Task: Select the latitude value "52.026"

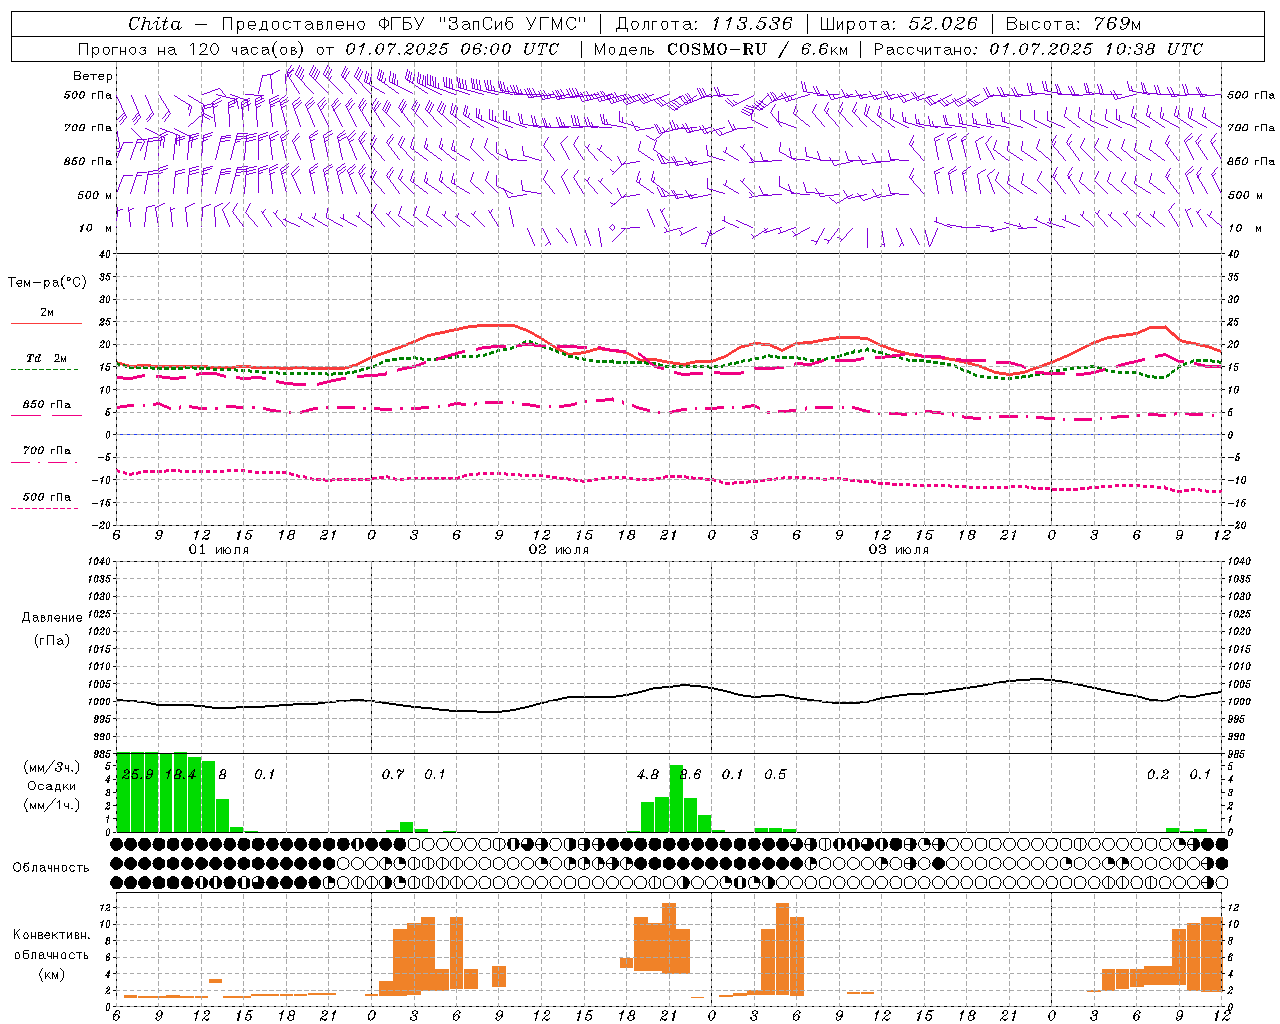Action: (x=943, y=24)
